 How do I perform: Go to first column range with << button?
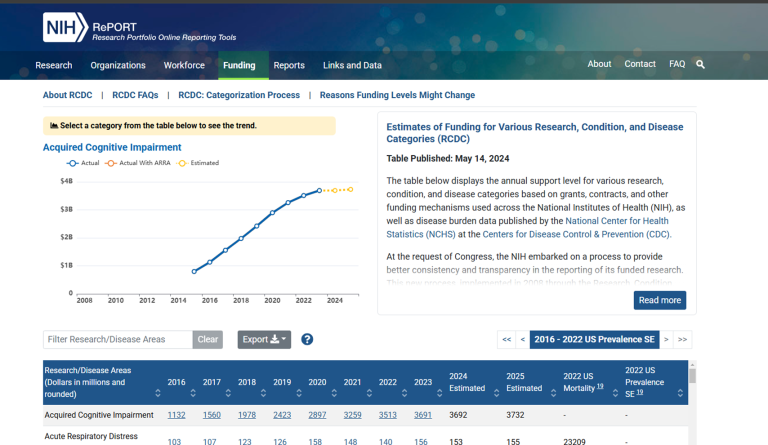(506, 339)
